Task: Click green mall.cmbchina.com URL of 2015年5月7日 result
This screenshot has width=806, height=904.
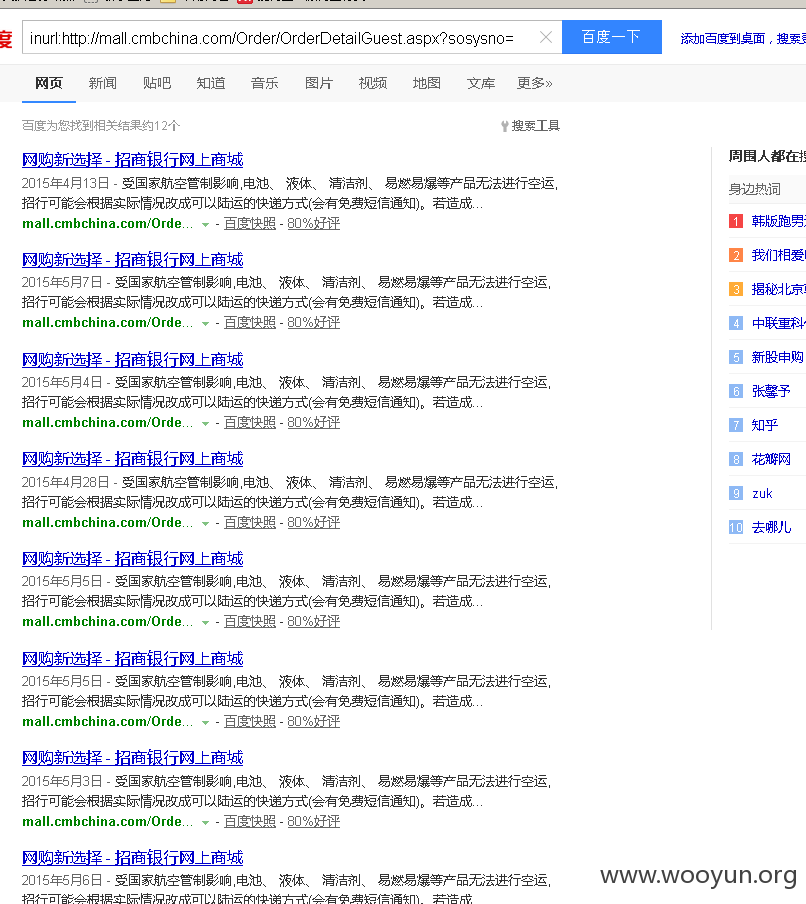Action: (x=107, y=323)
